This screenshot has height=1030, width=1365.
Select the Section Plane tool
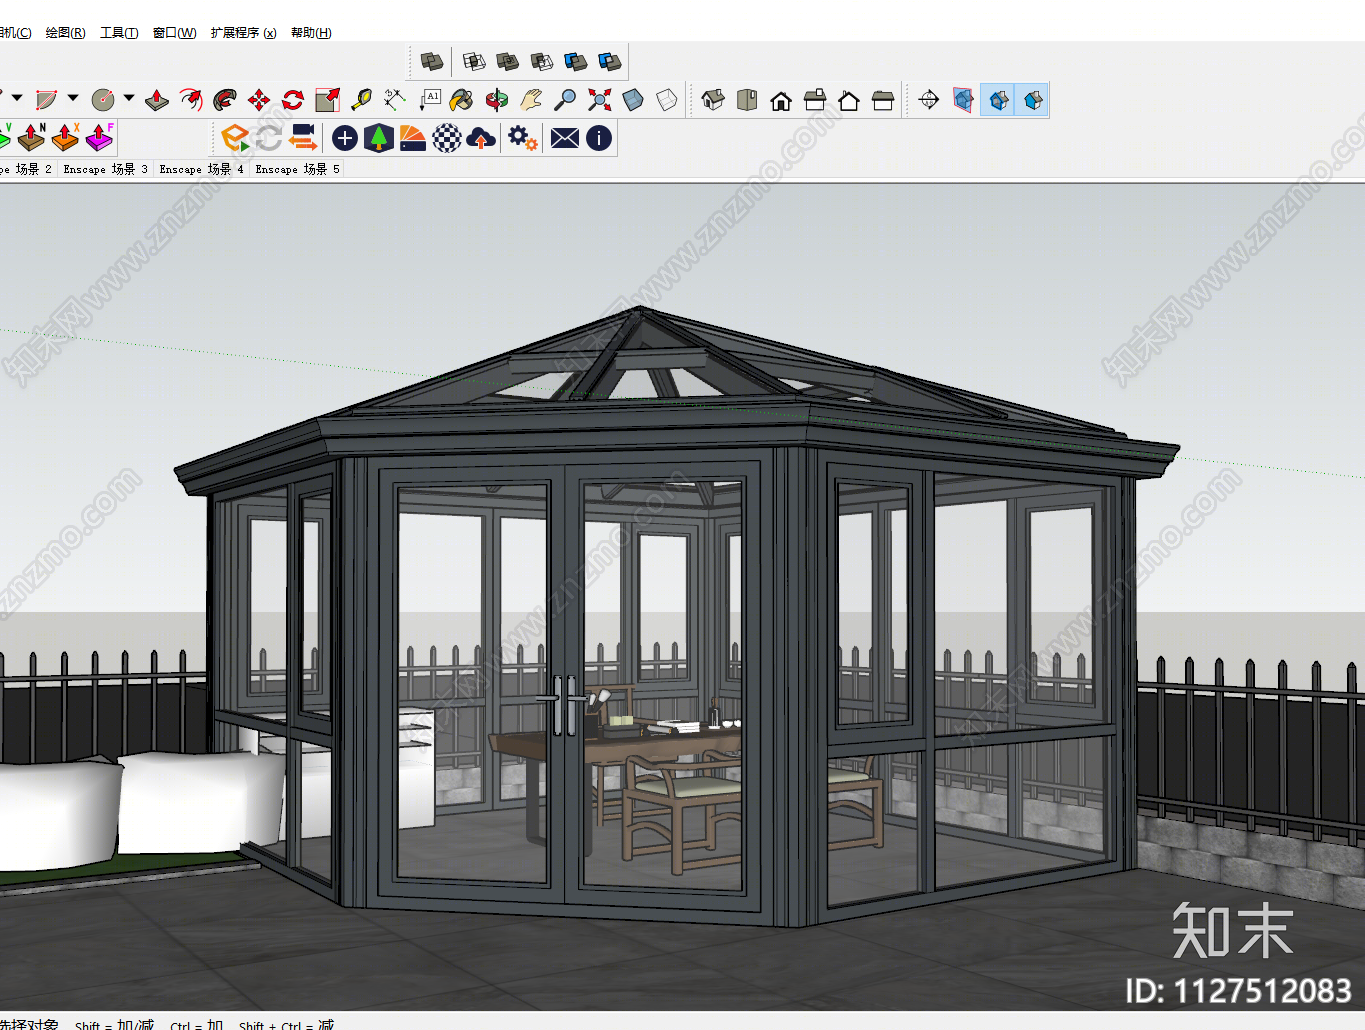929,100
